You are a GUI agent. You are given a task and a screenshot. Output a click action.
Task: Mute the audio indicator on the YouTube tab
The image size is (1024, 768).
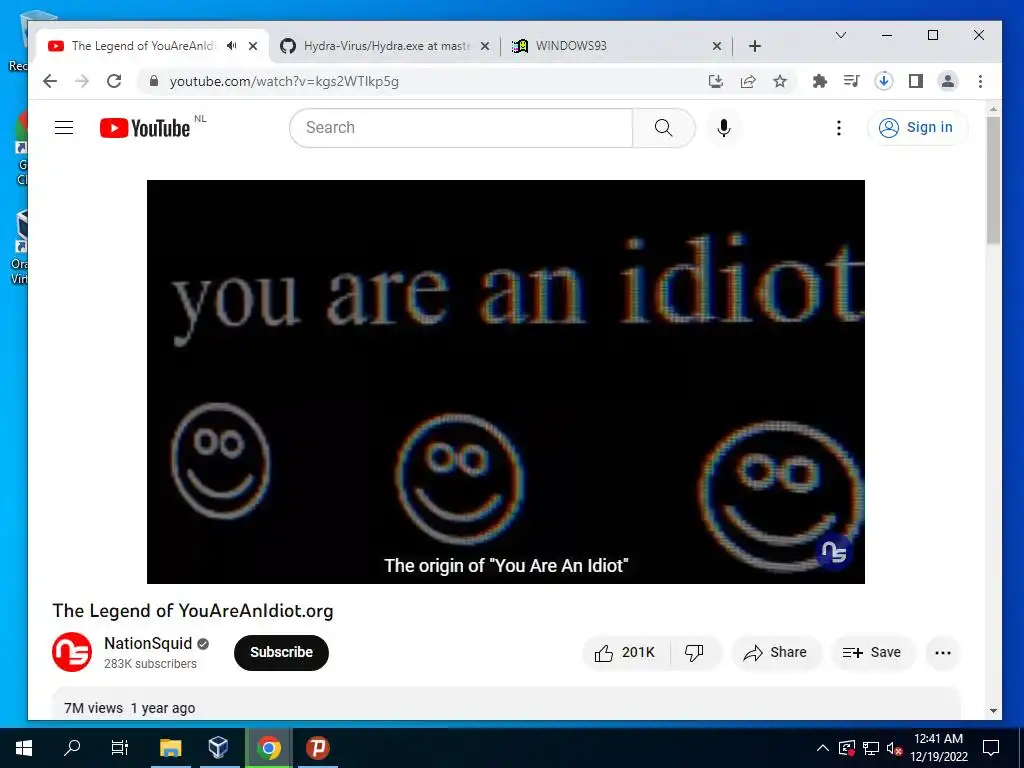pyautogui.click(x=232, y=46)
